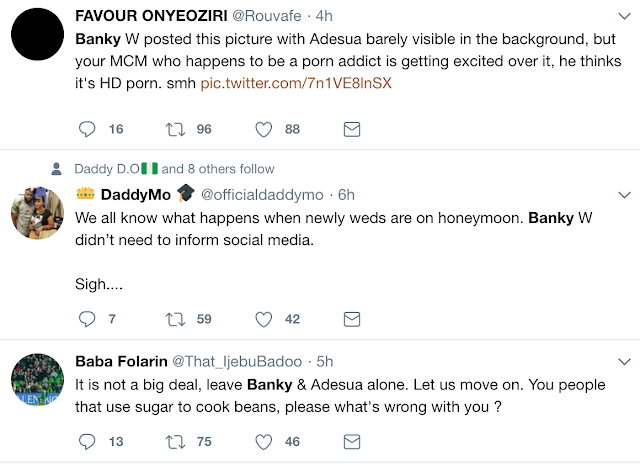Retweet FAVOUR ONYEOZIRI's tweet
640x466 pixels.
176,129
